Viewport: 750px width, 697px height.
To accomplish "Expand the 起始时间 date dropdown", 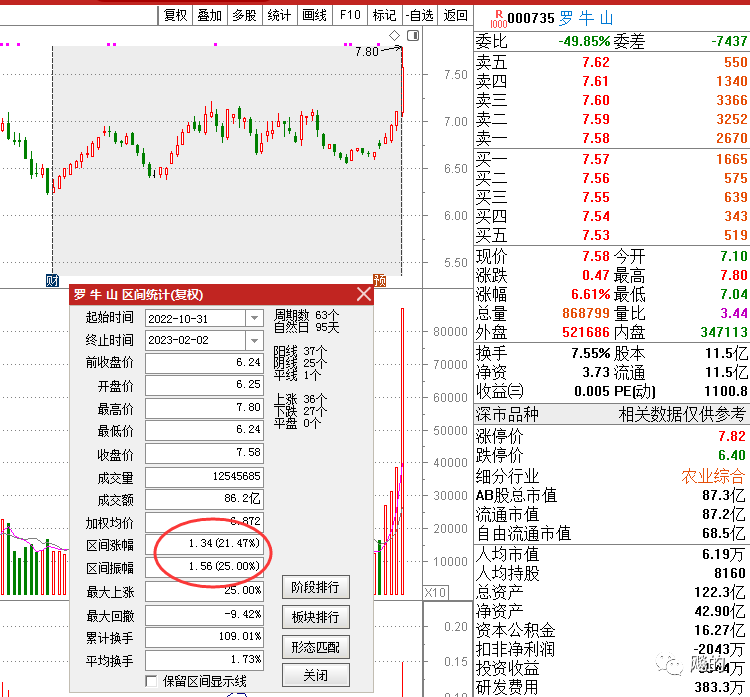I will 254,318.
